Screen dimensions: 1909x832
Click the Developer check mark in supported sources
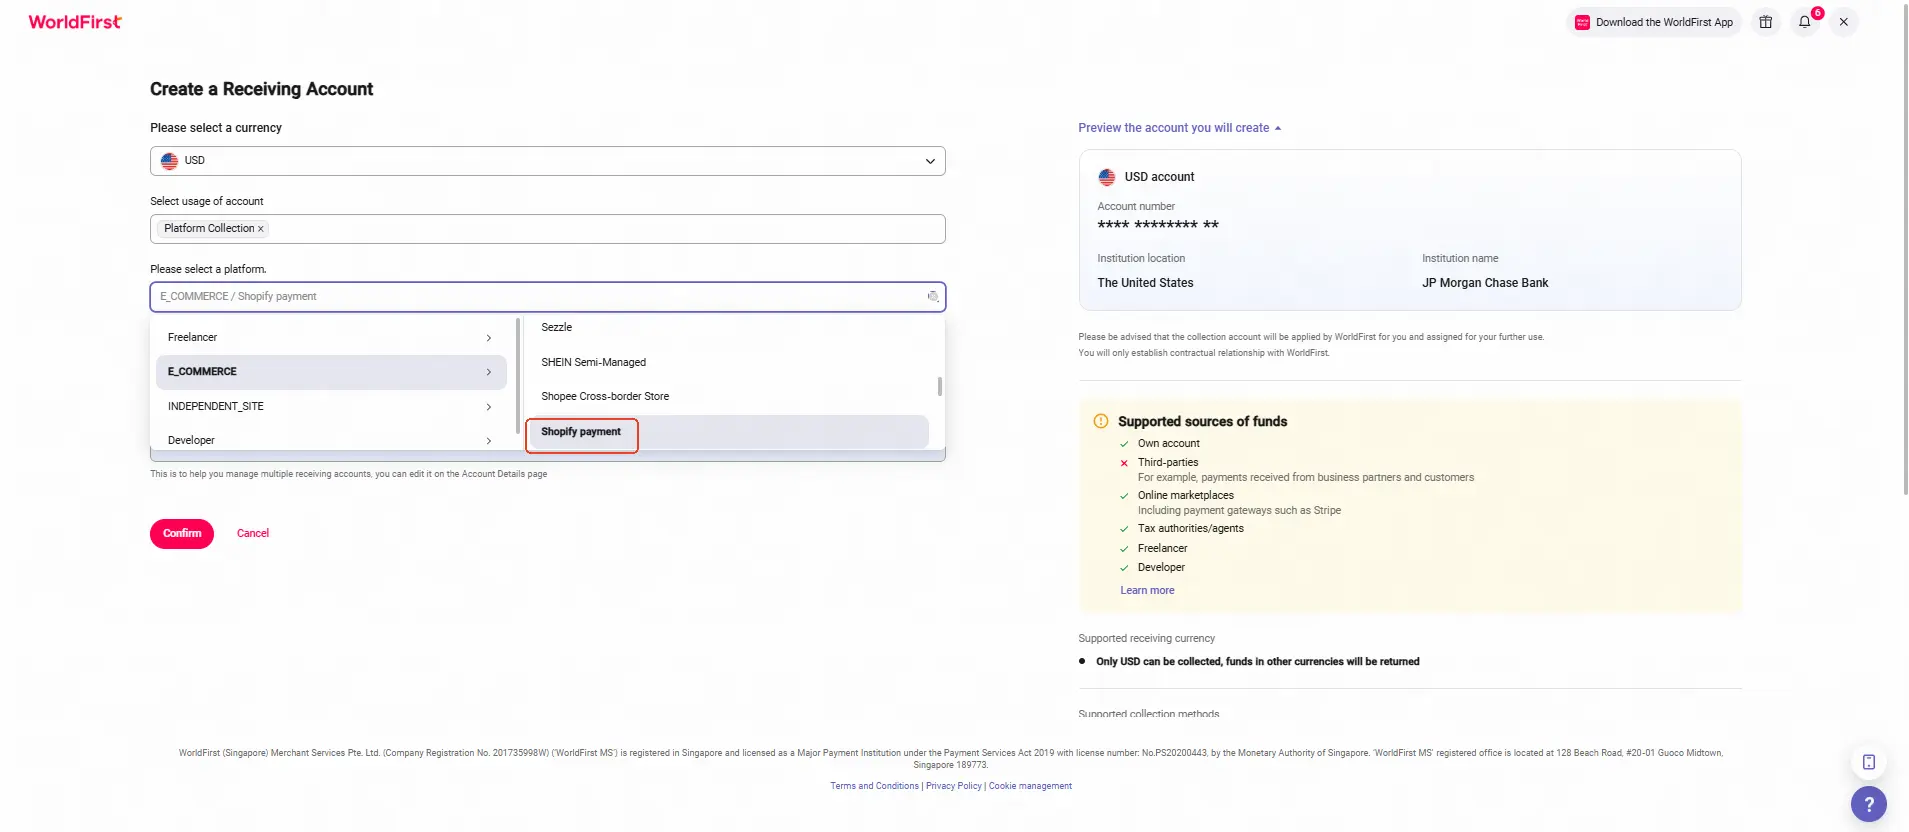click(1124, 568)
